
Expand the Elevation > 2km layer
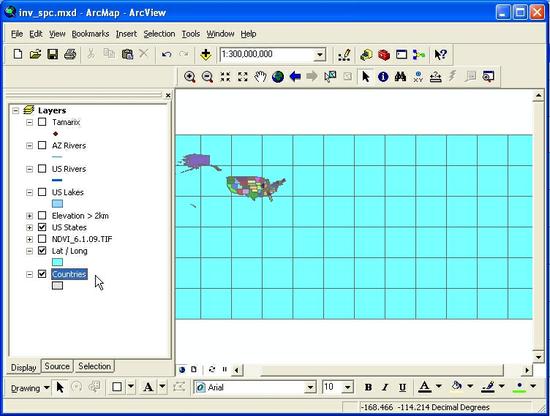29,216
